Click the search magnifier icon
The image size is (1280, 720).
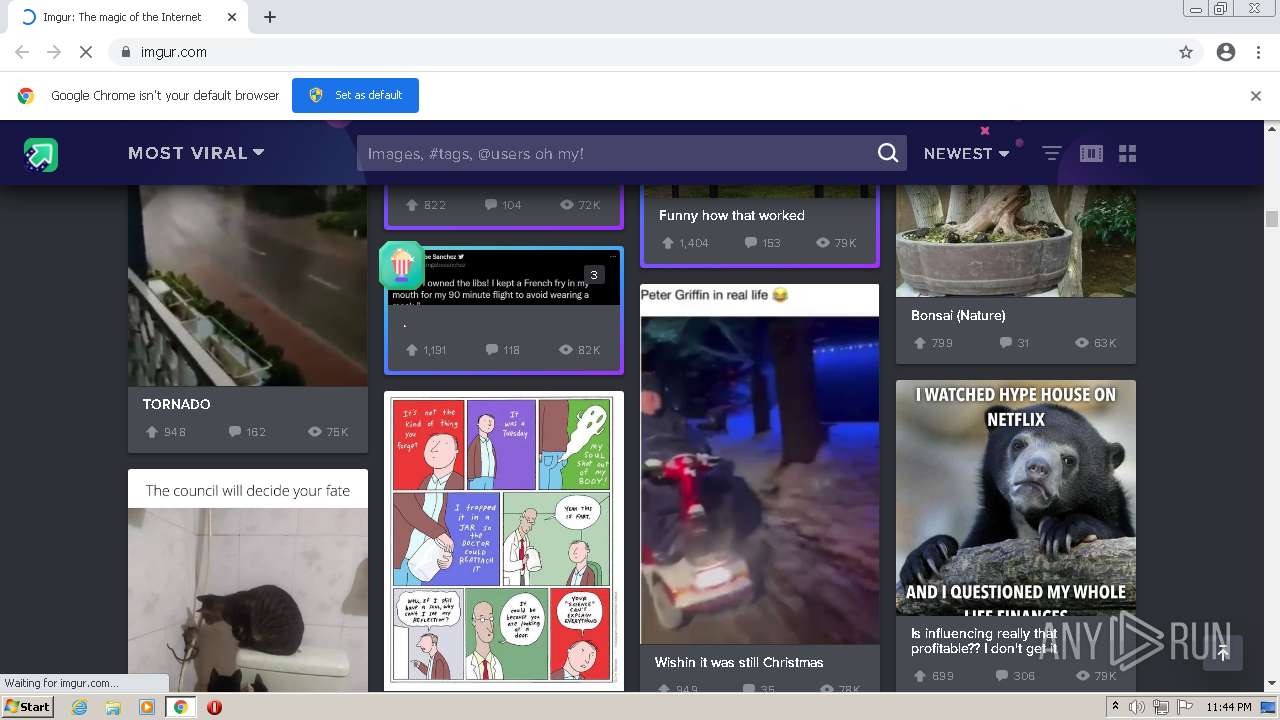click(888, 153)
